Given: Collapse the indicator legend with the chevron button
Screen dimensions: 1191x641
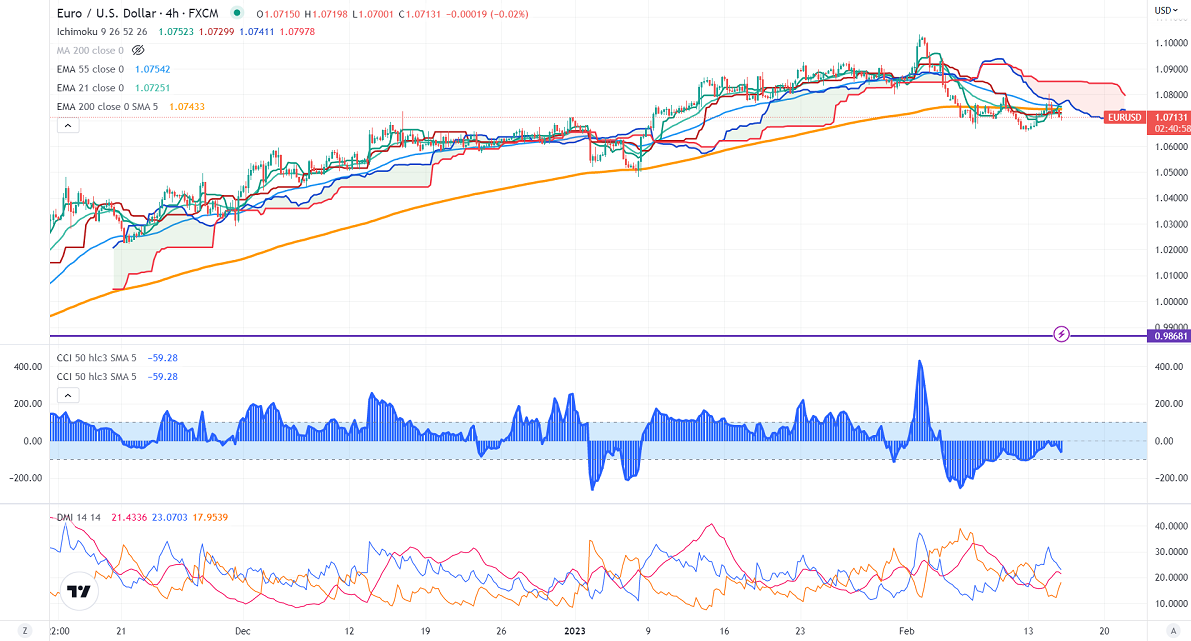Looking at the screenshot, I should tap(67, 126).
